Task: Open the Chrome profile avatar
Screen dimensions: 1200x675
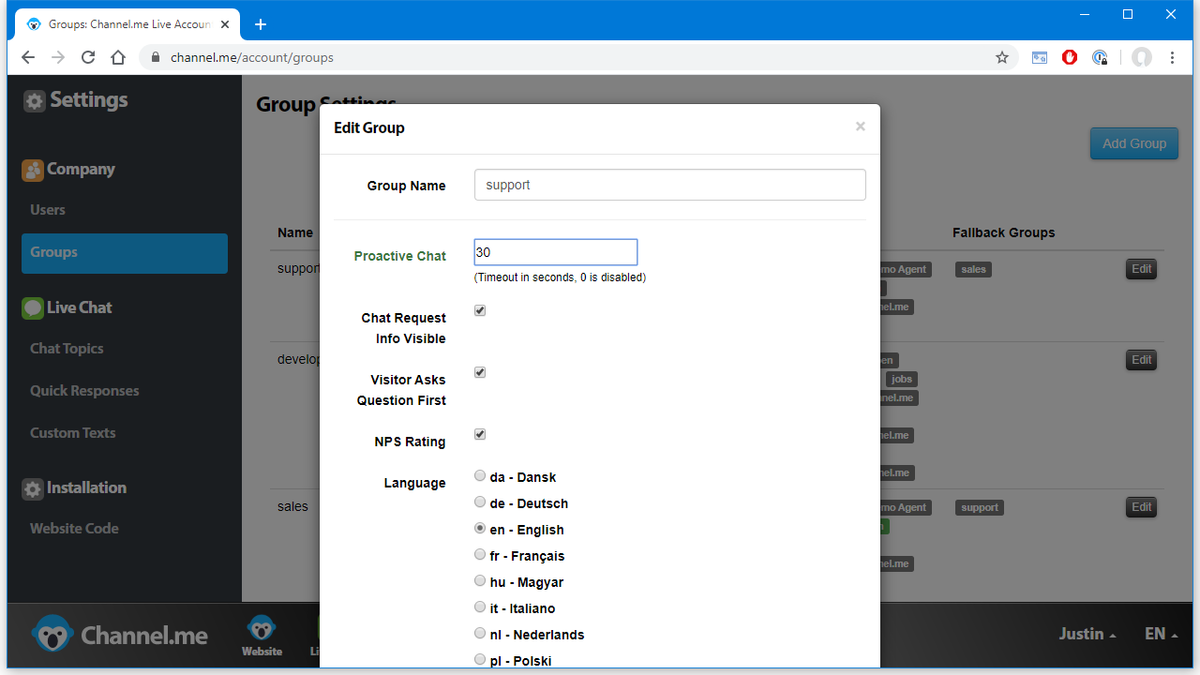Action: pyautogui.click(x=1142, y=58)
